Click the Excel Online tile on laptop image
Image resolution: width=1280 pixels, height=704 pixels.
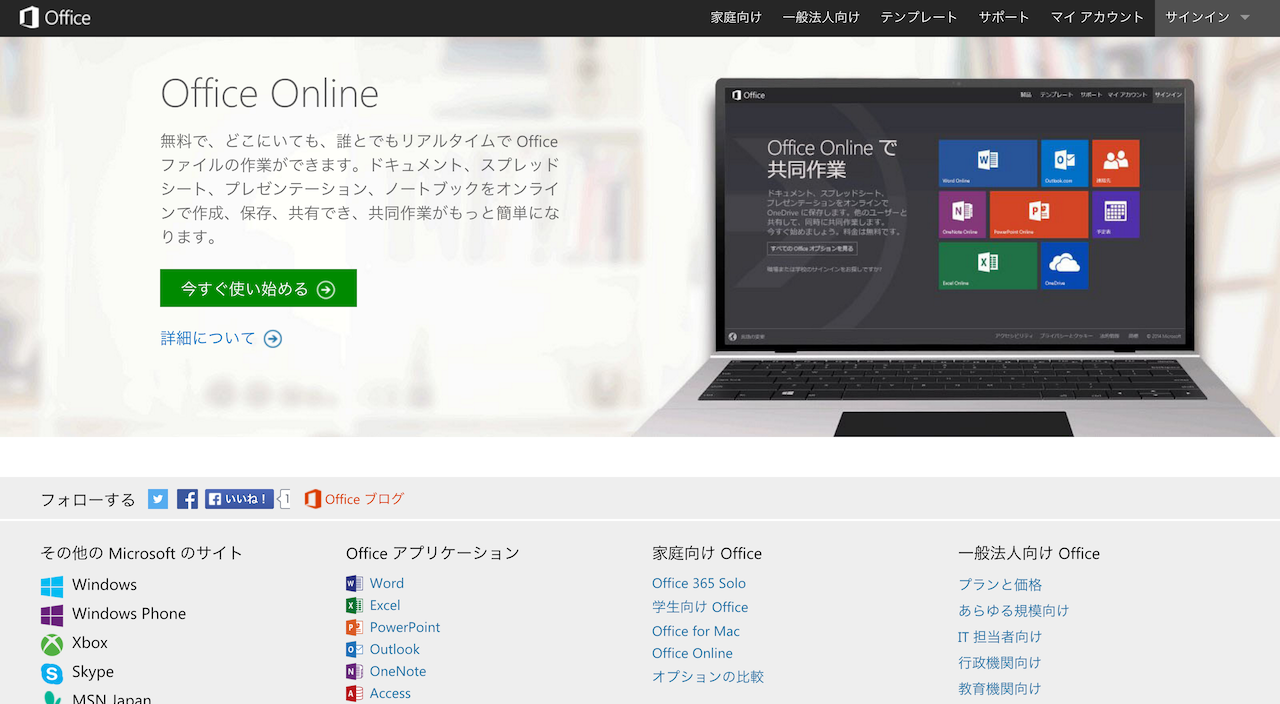(987, 265)
